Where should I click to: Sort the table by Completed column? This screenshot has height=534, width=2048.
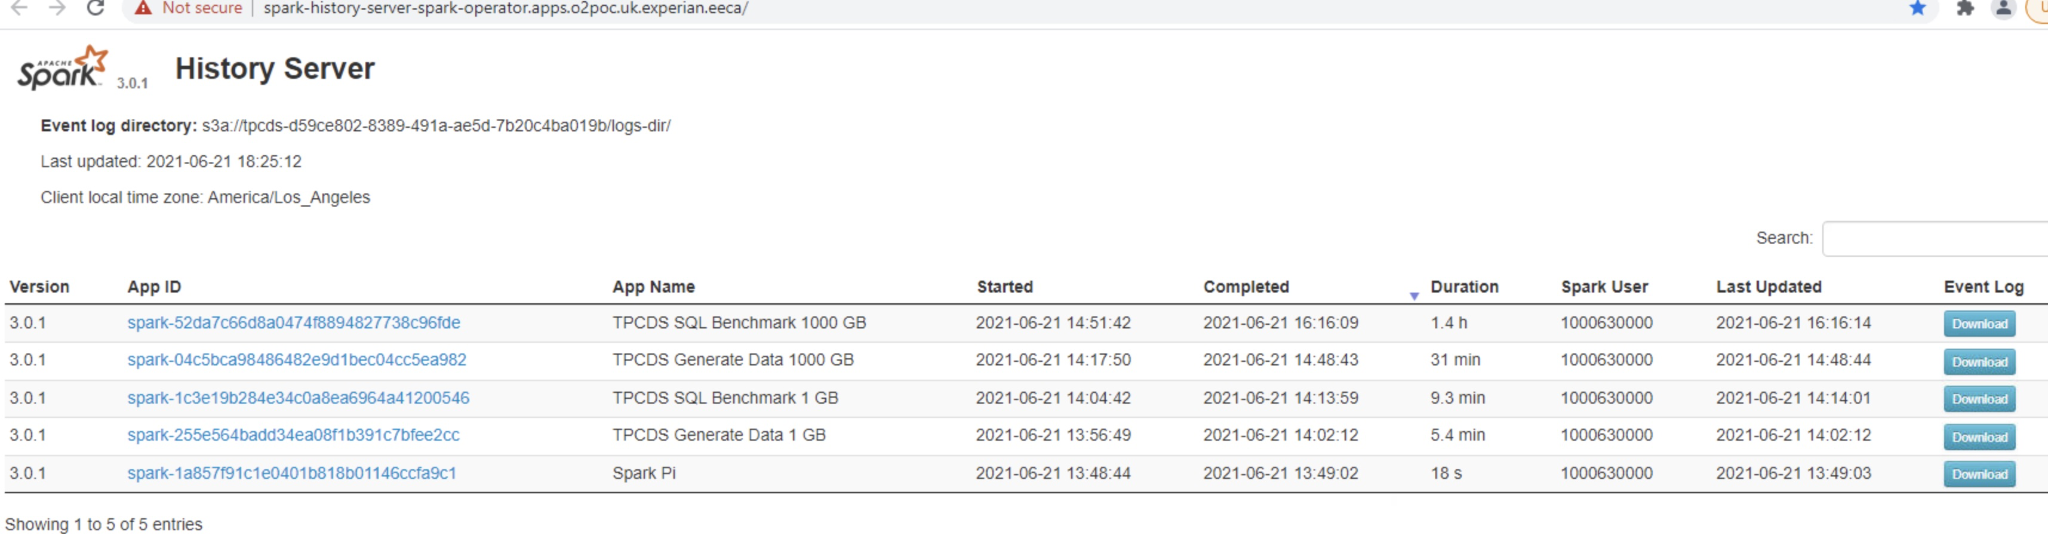pos(1246,287)
